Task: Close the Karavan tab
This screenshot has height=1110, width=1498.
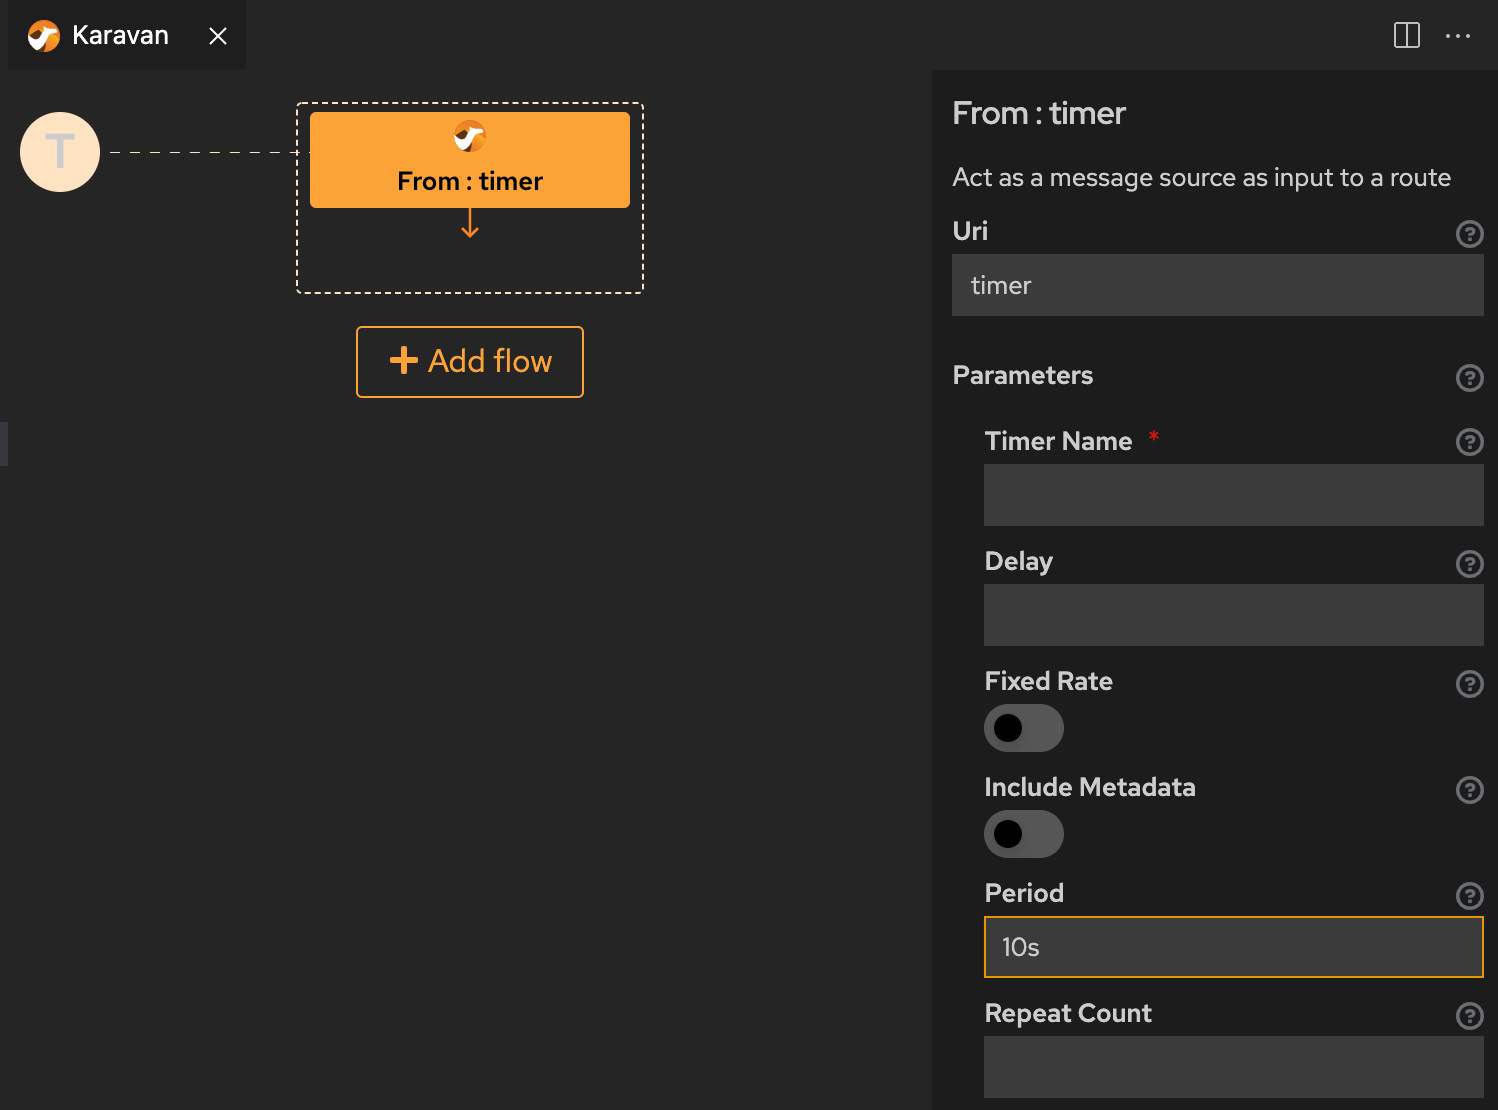Action: pos(218,36)
